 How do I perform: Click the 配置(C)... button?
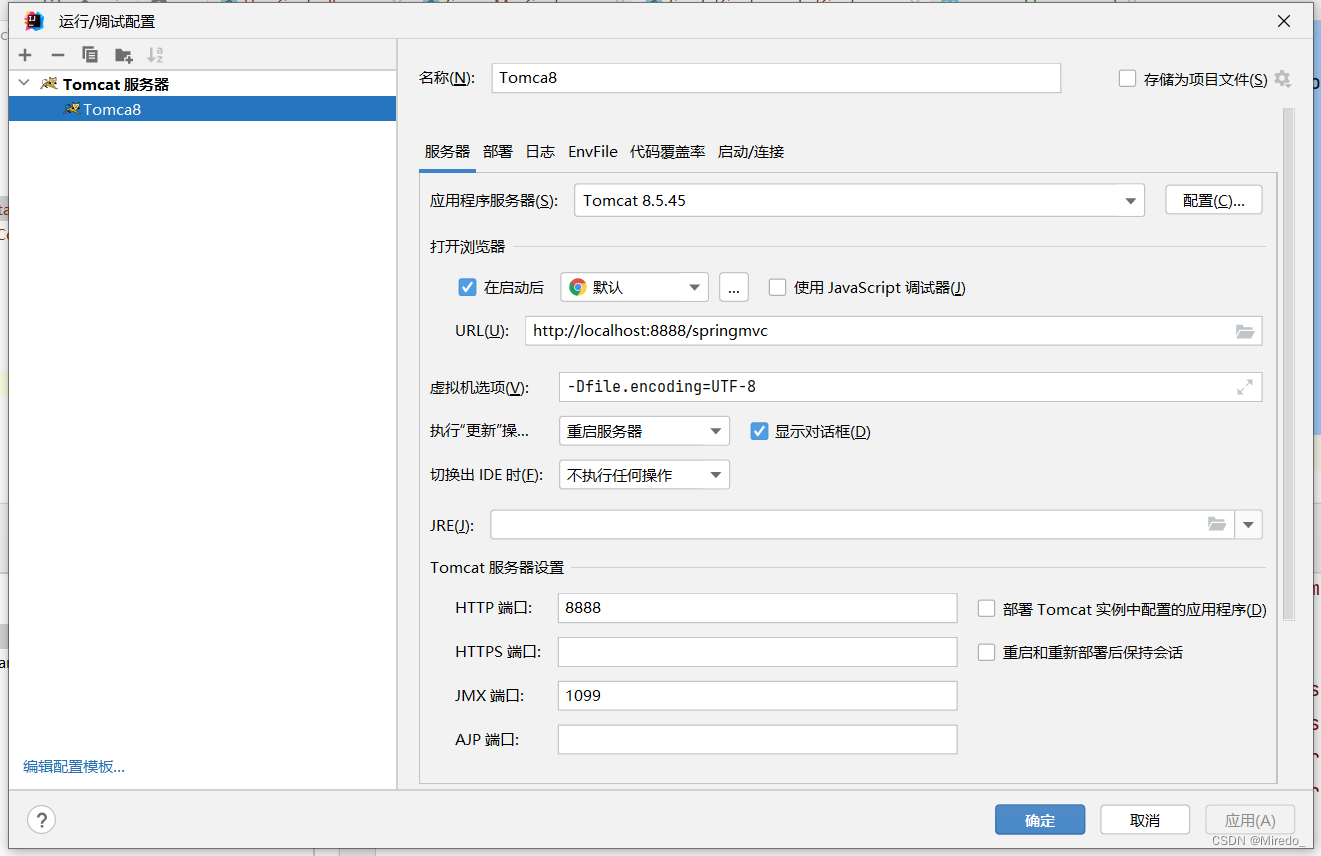(1214, 200)
